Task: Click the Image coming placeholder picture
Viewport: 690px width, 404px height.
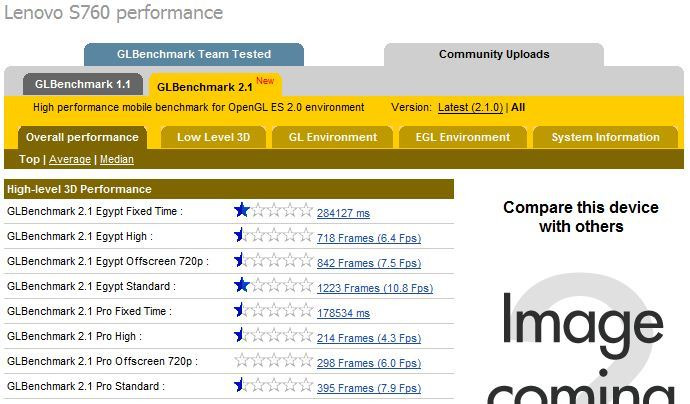Action: (x=581, y=339)
